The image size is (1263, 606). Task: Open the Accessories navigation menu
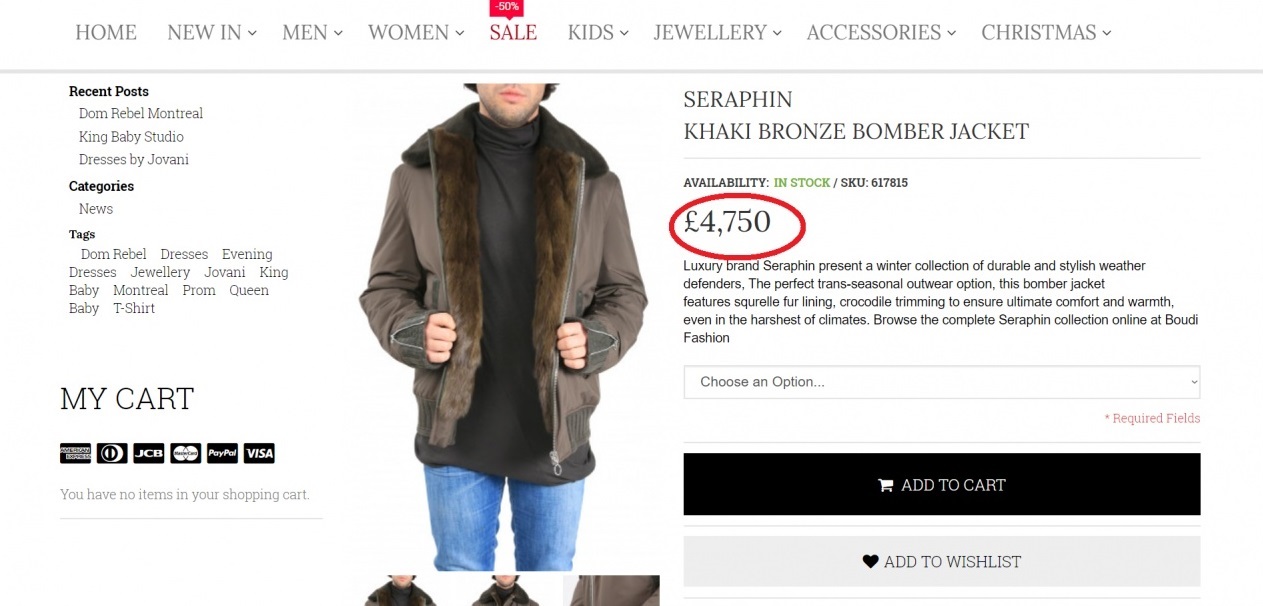tap(873, 33)
